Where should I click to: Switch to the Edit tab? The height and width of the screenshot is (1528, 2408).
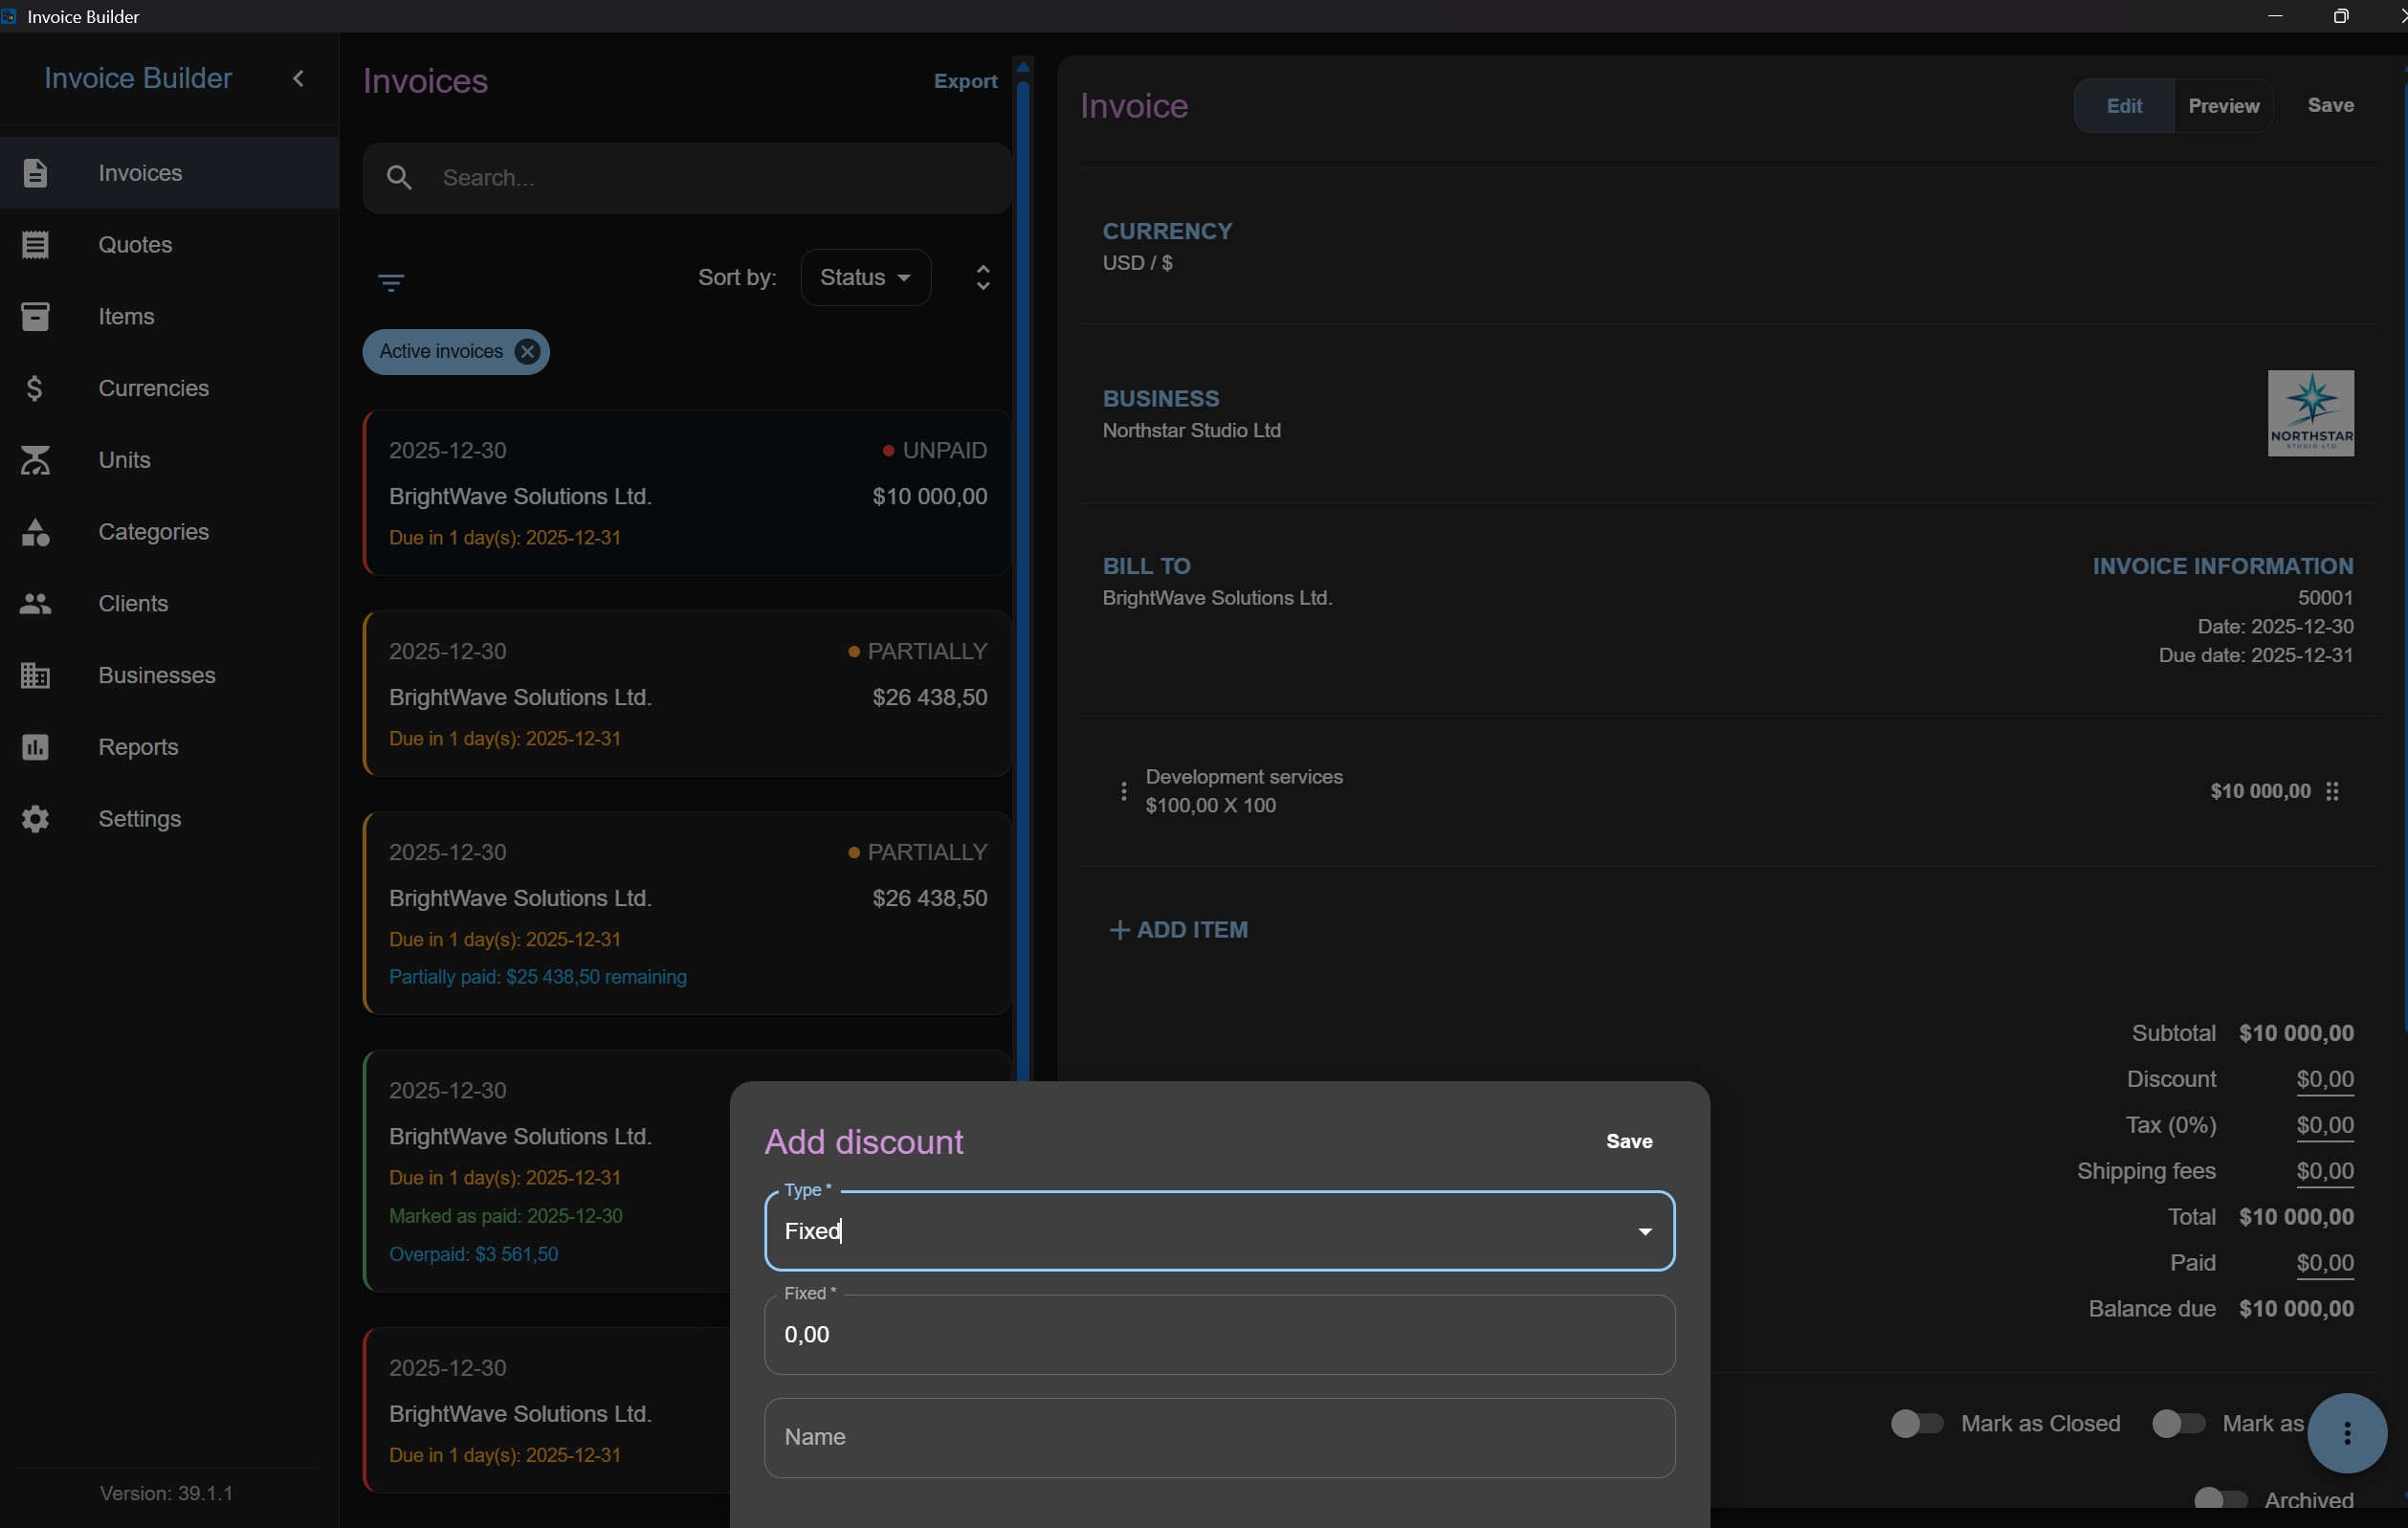click(x=2123, y=106)
